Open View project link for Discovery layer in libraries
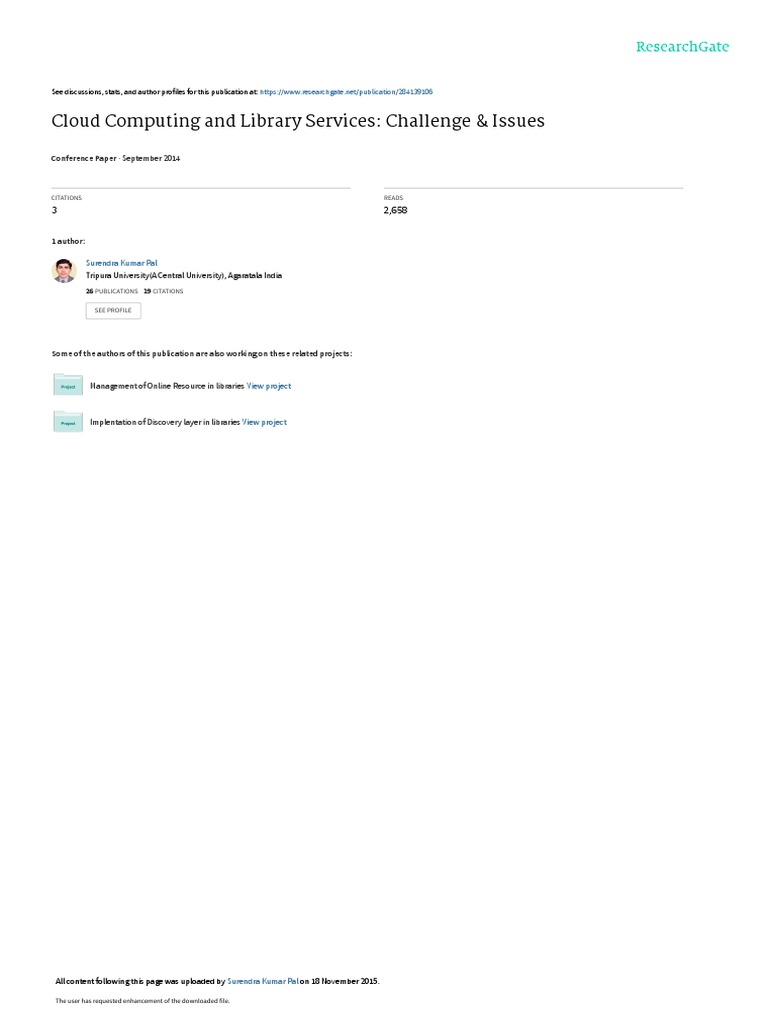The height and width of the screenshot is (1024, 768). tap(264, 423)
